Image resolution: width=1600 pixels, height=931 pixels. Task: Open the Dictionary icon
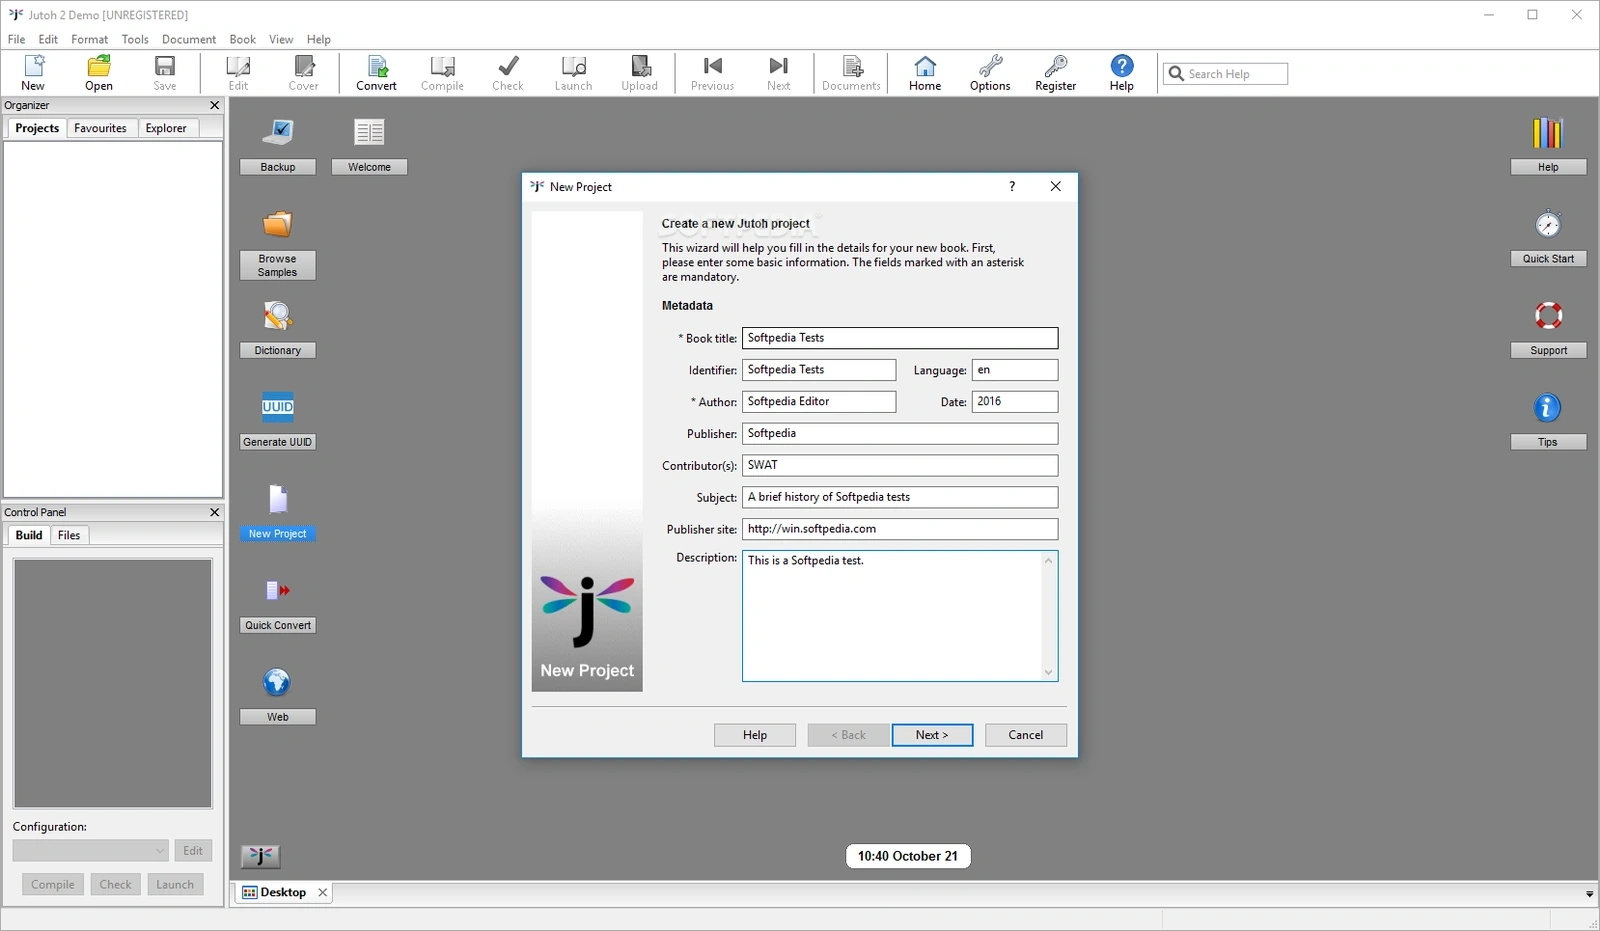[278, 316]
